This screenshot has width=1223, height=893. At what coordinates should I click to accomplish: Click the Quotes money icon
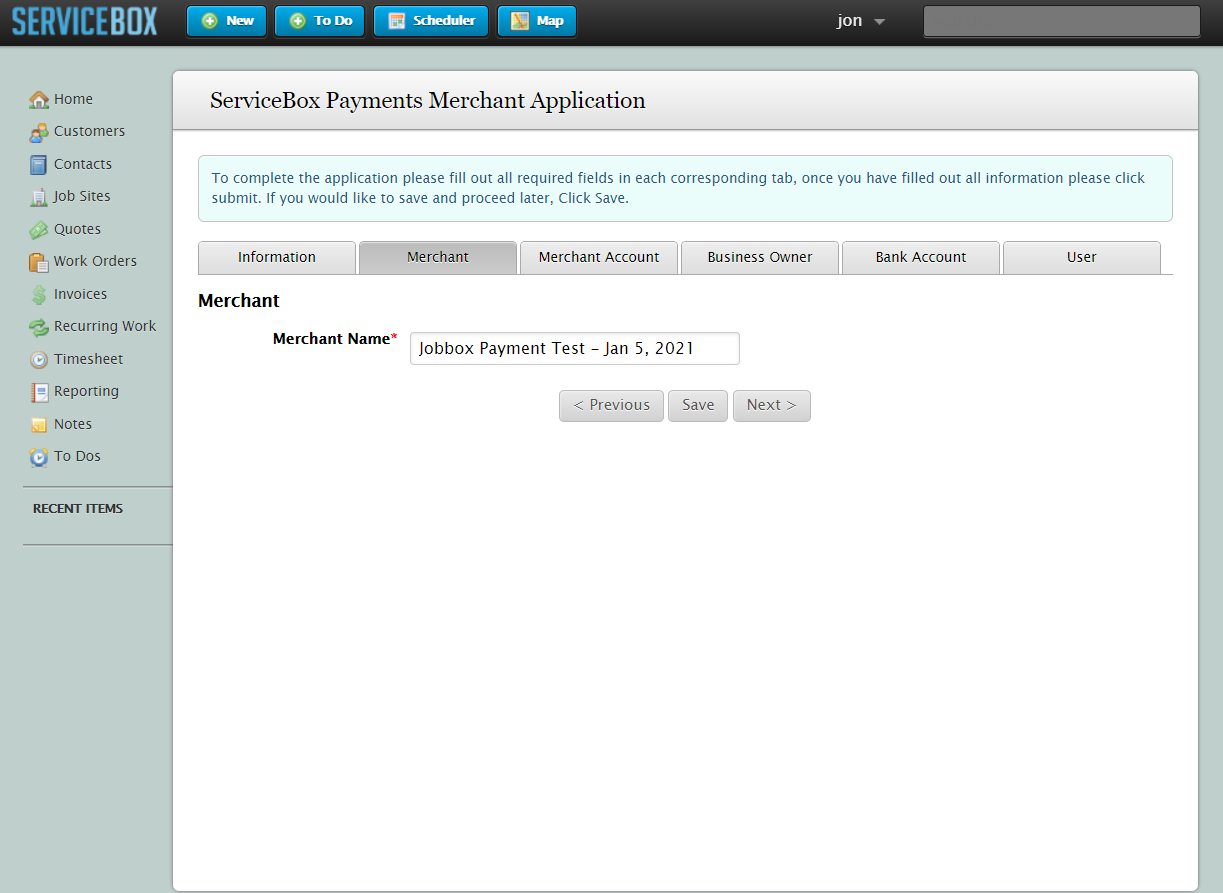(x=39, y=230)
